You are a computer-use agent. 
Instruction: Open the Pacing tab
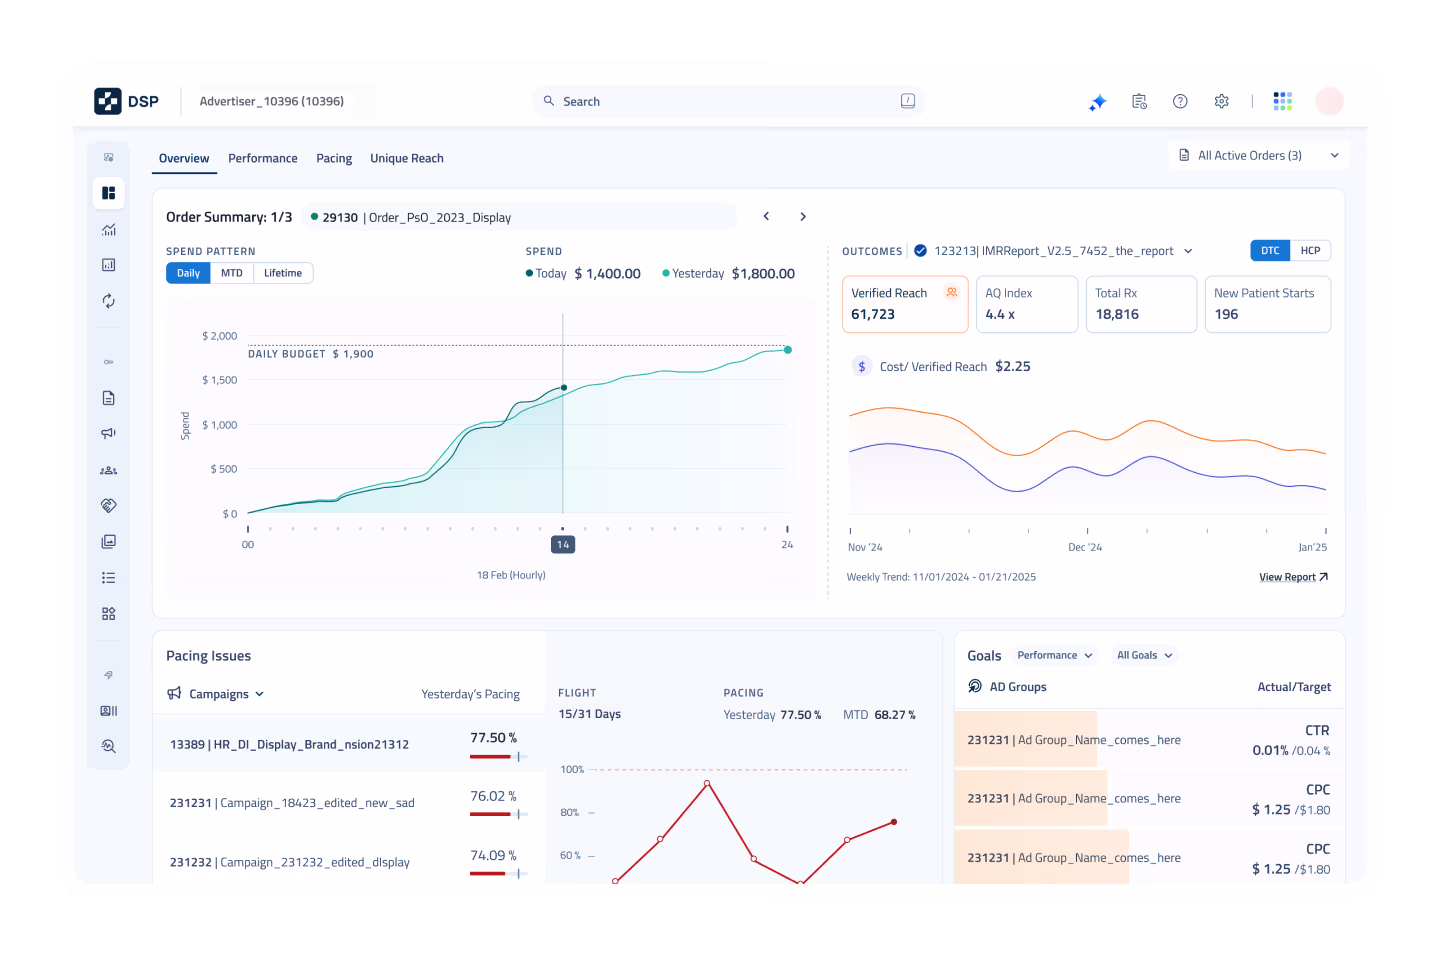tap(334, 159)
